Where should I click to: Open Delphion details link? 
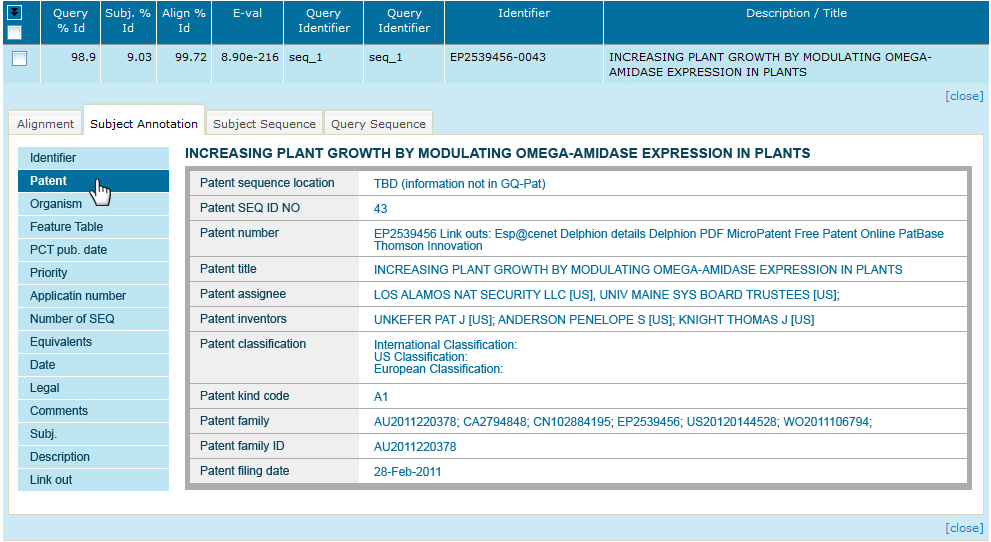click(x=603, y=234)
